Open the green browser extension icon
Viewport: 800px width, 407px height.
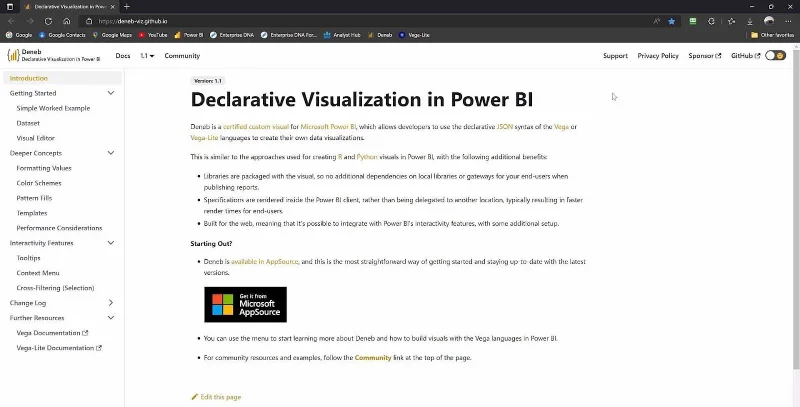[692, 21]
